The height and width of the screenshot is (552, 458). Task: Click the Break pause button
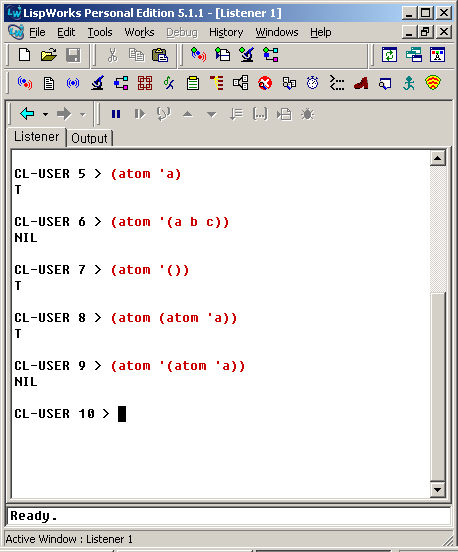(x=116, y=114)
